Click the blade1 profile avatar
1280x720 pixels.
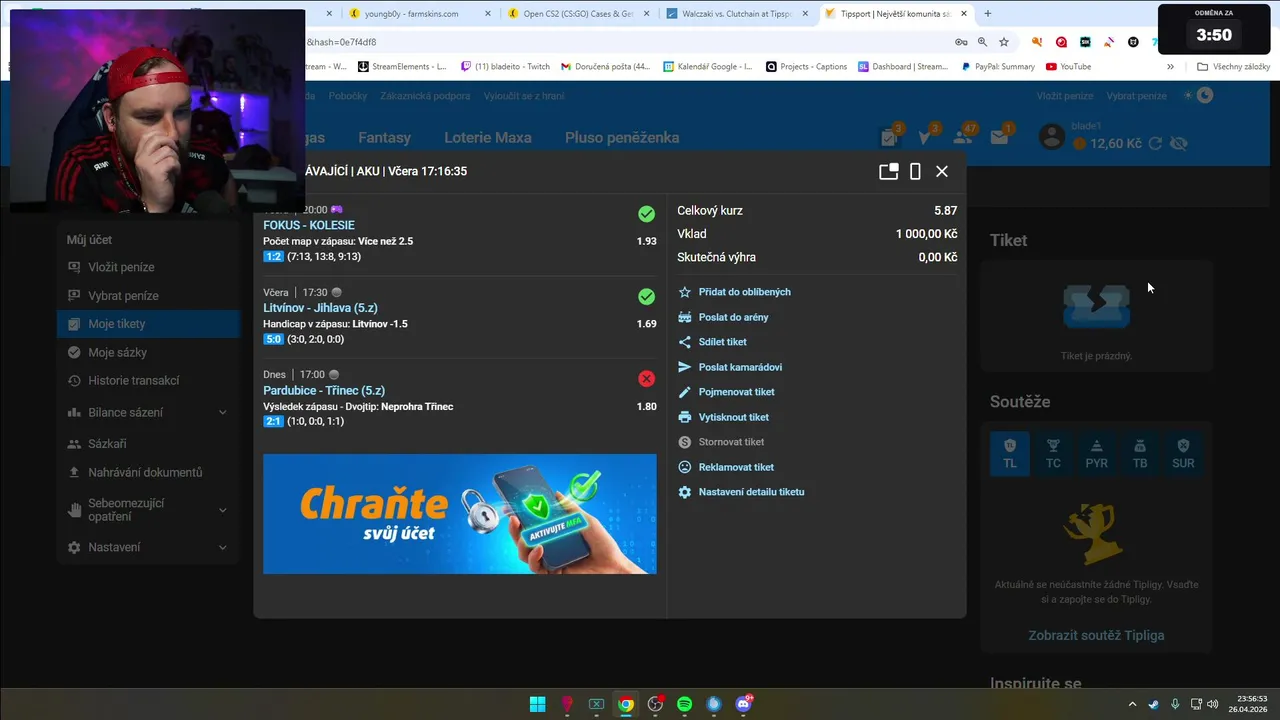1051,137
